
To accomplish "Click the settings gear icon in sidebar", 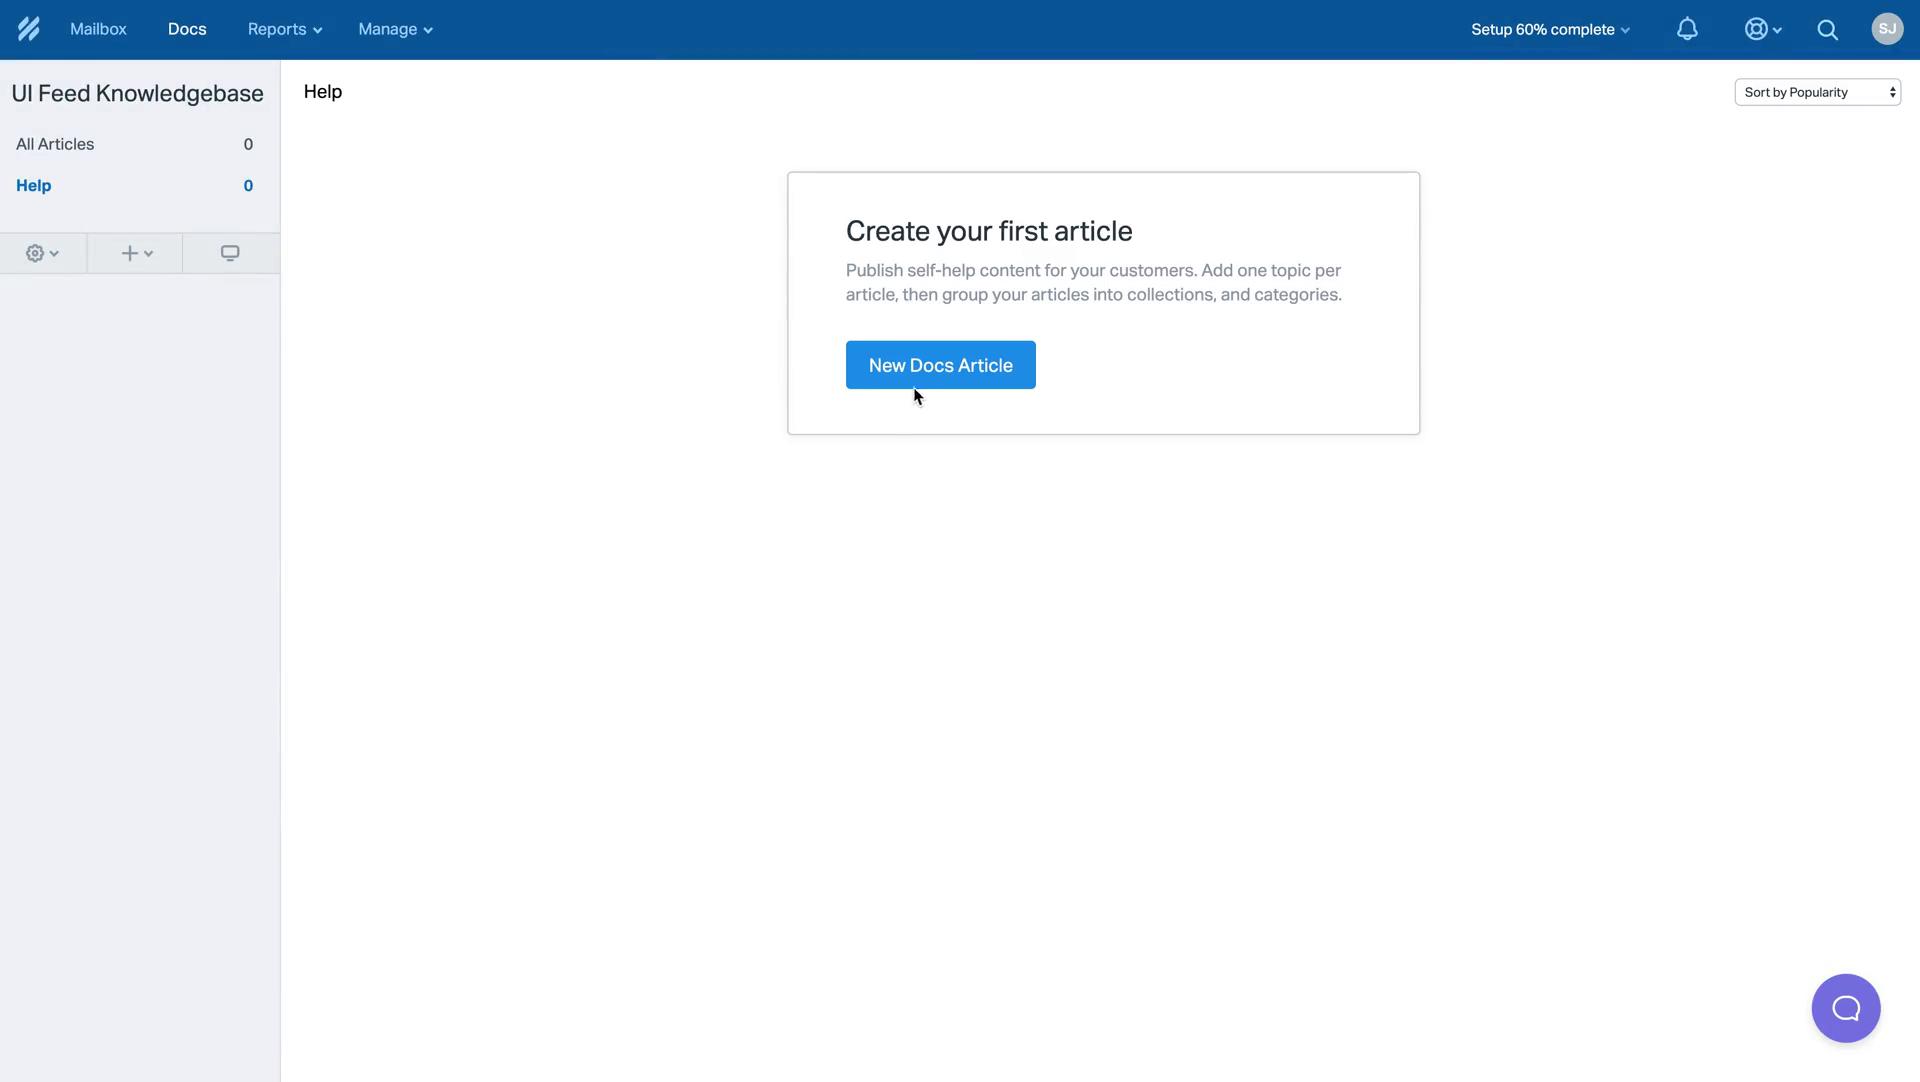I will click(36, 253).
